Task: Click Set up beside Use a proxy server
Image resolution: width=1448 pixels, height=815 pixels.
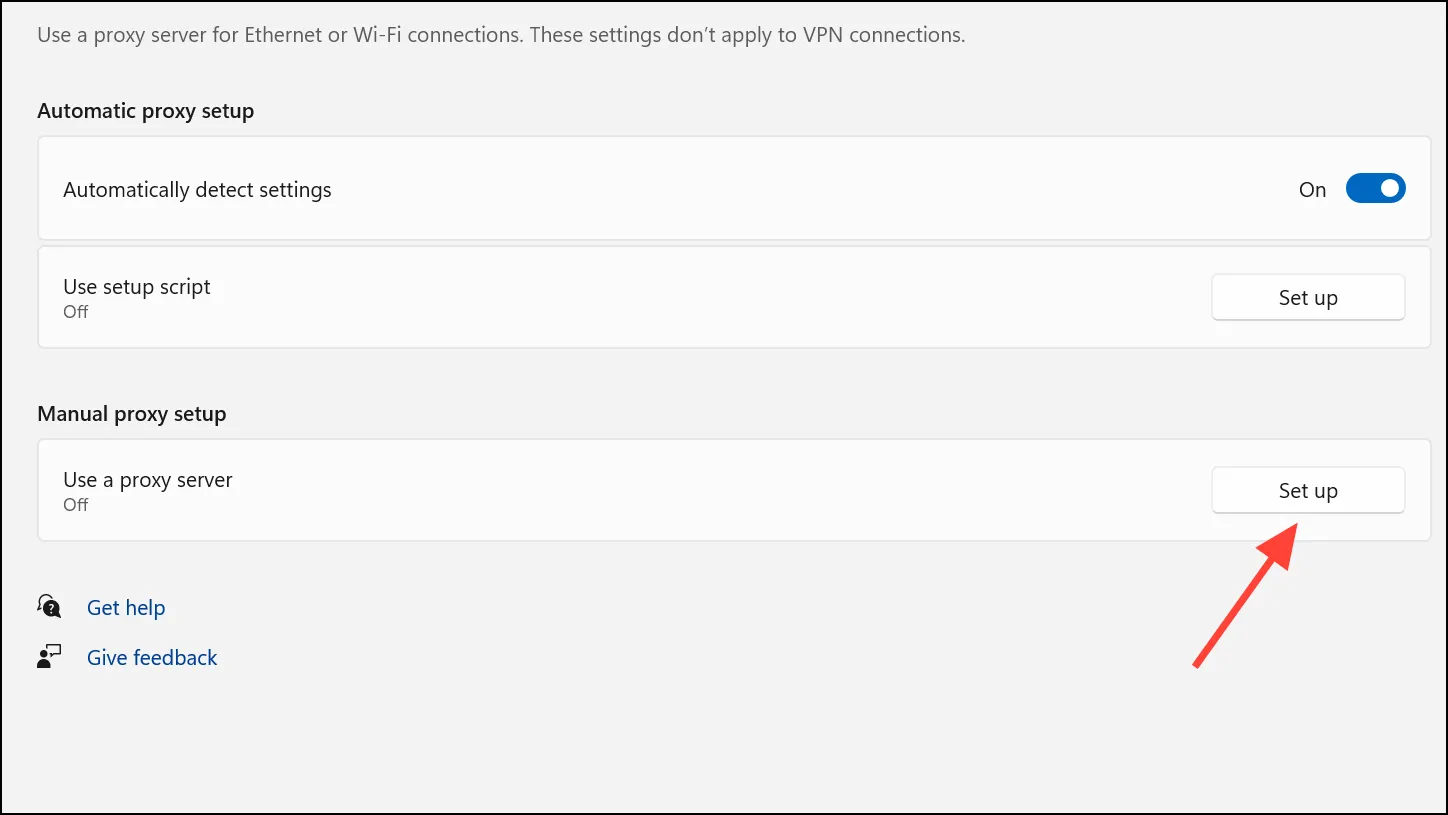Action: [x=1308, y=491]
